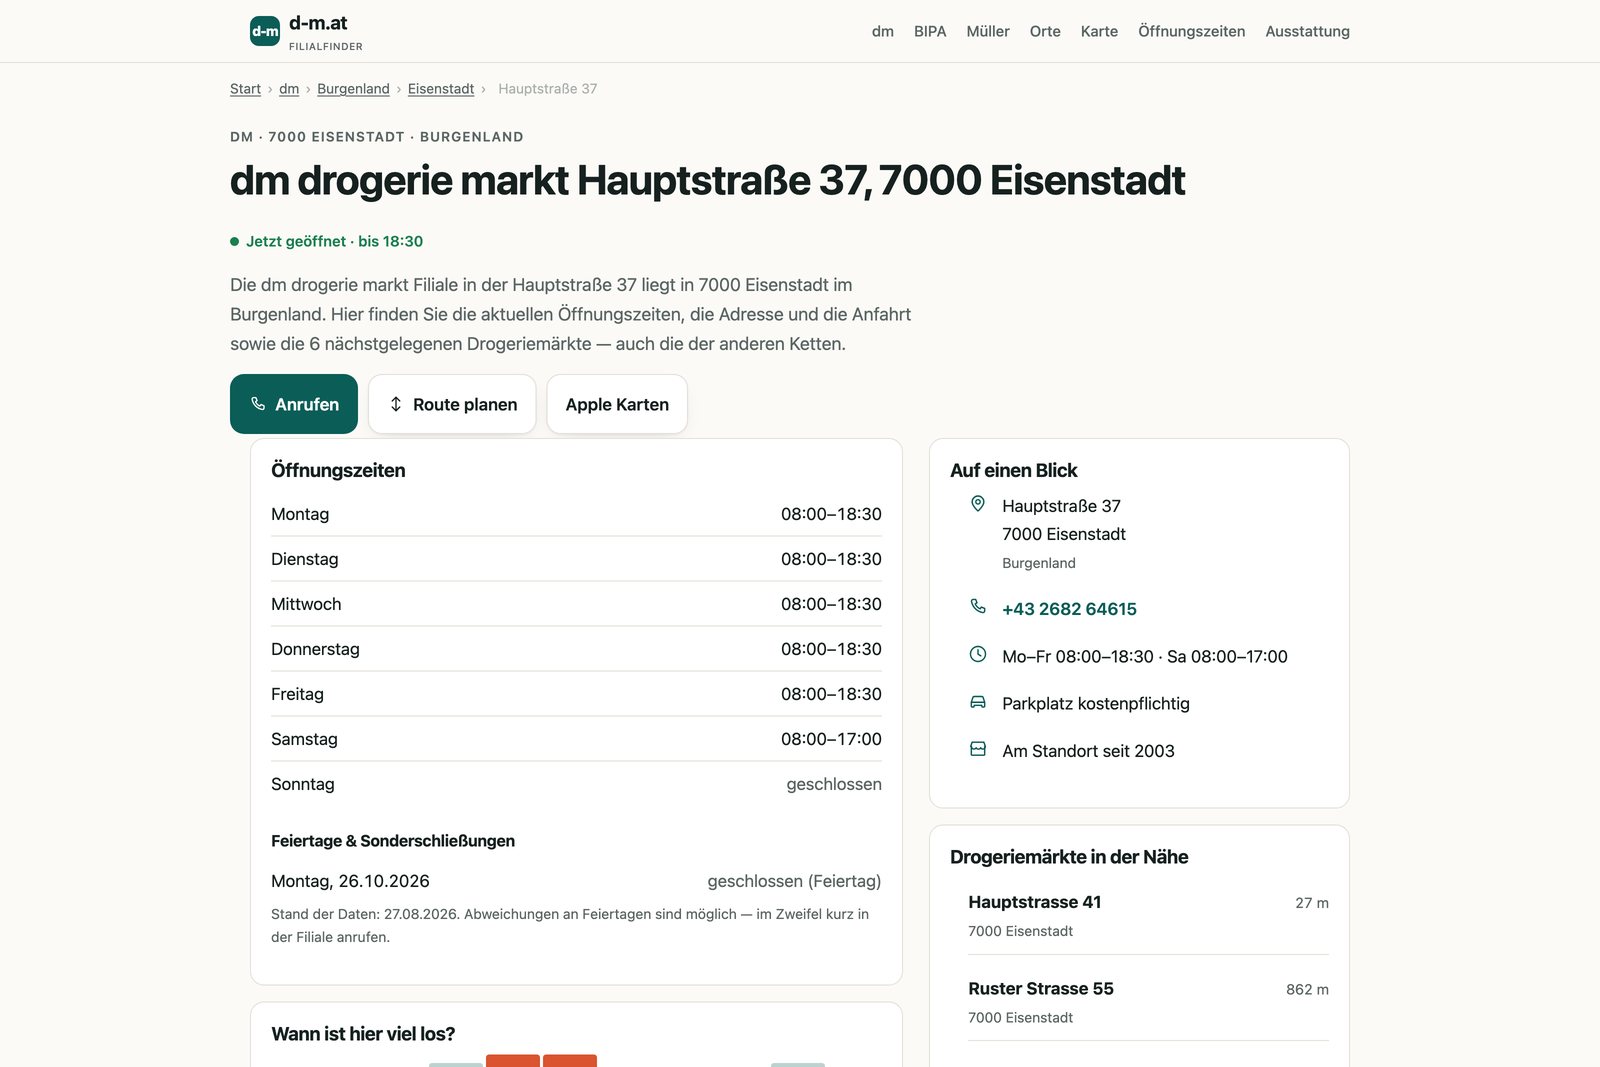Click the Anrufen button
Image resolution: width=1600 pixels, height=1067 pixels.
(x=294, y=404)
